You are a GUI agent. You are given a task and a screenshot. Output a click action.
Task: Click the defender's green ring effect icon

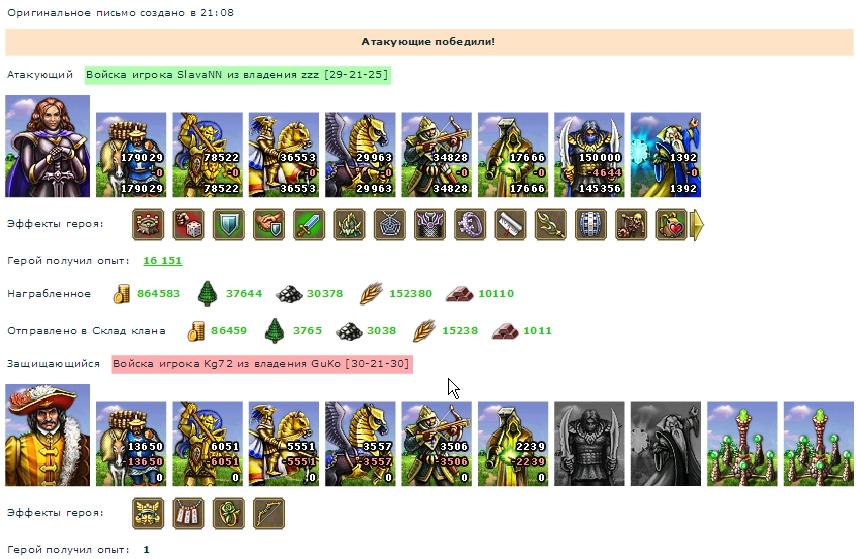pos(229,513)
